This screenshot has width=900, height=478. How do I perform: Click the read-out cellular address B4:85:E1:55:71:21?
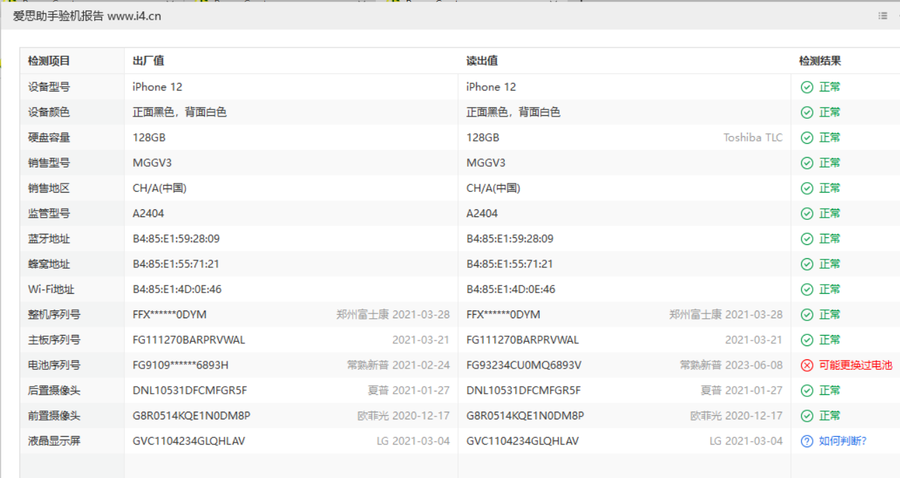point(510,264)
